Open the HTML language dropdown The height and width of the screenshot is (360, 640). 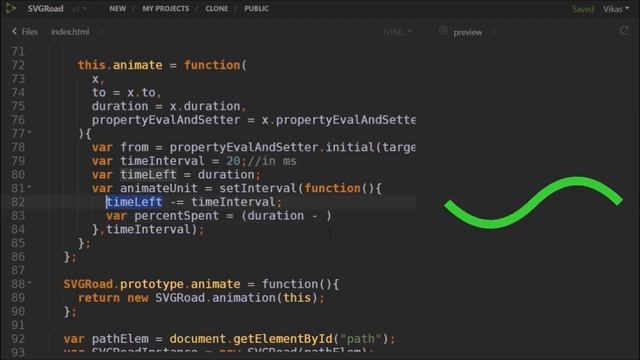click(397, 32)
